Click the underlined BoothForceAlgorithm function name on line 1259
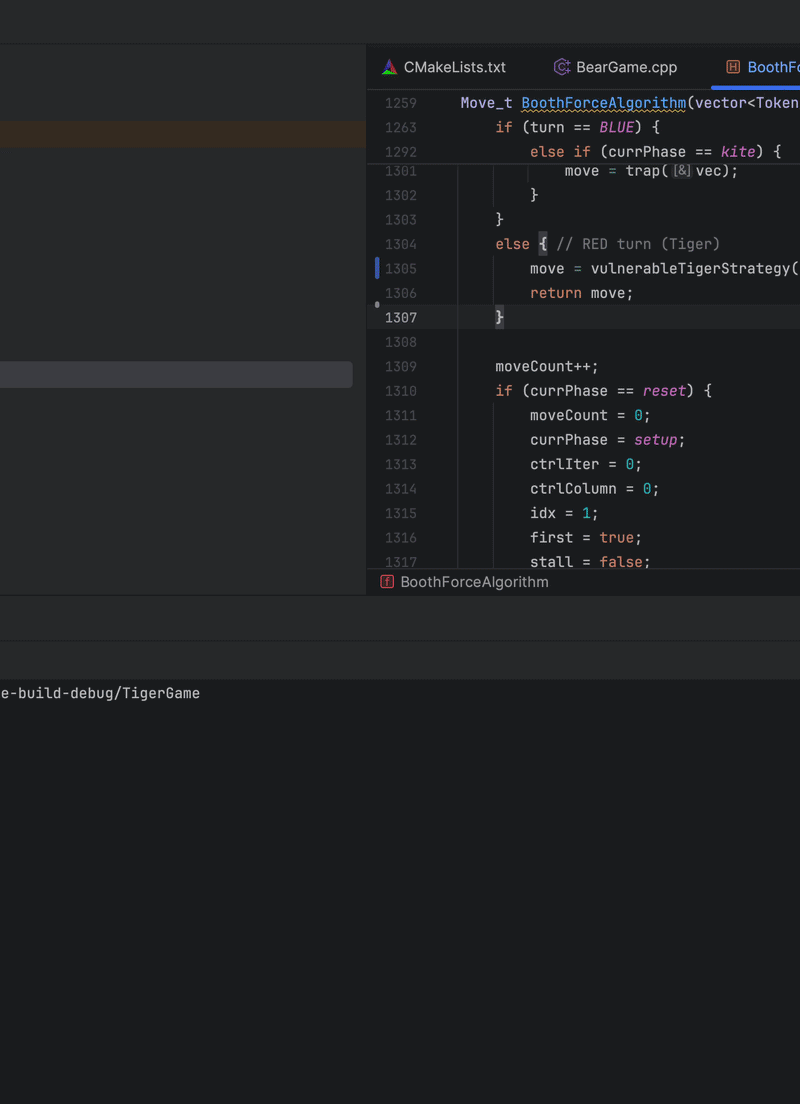The height and width of the screenshot is (1104, 800). point(604,104)
